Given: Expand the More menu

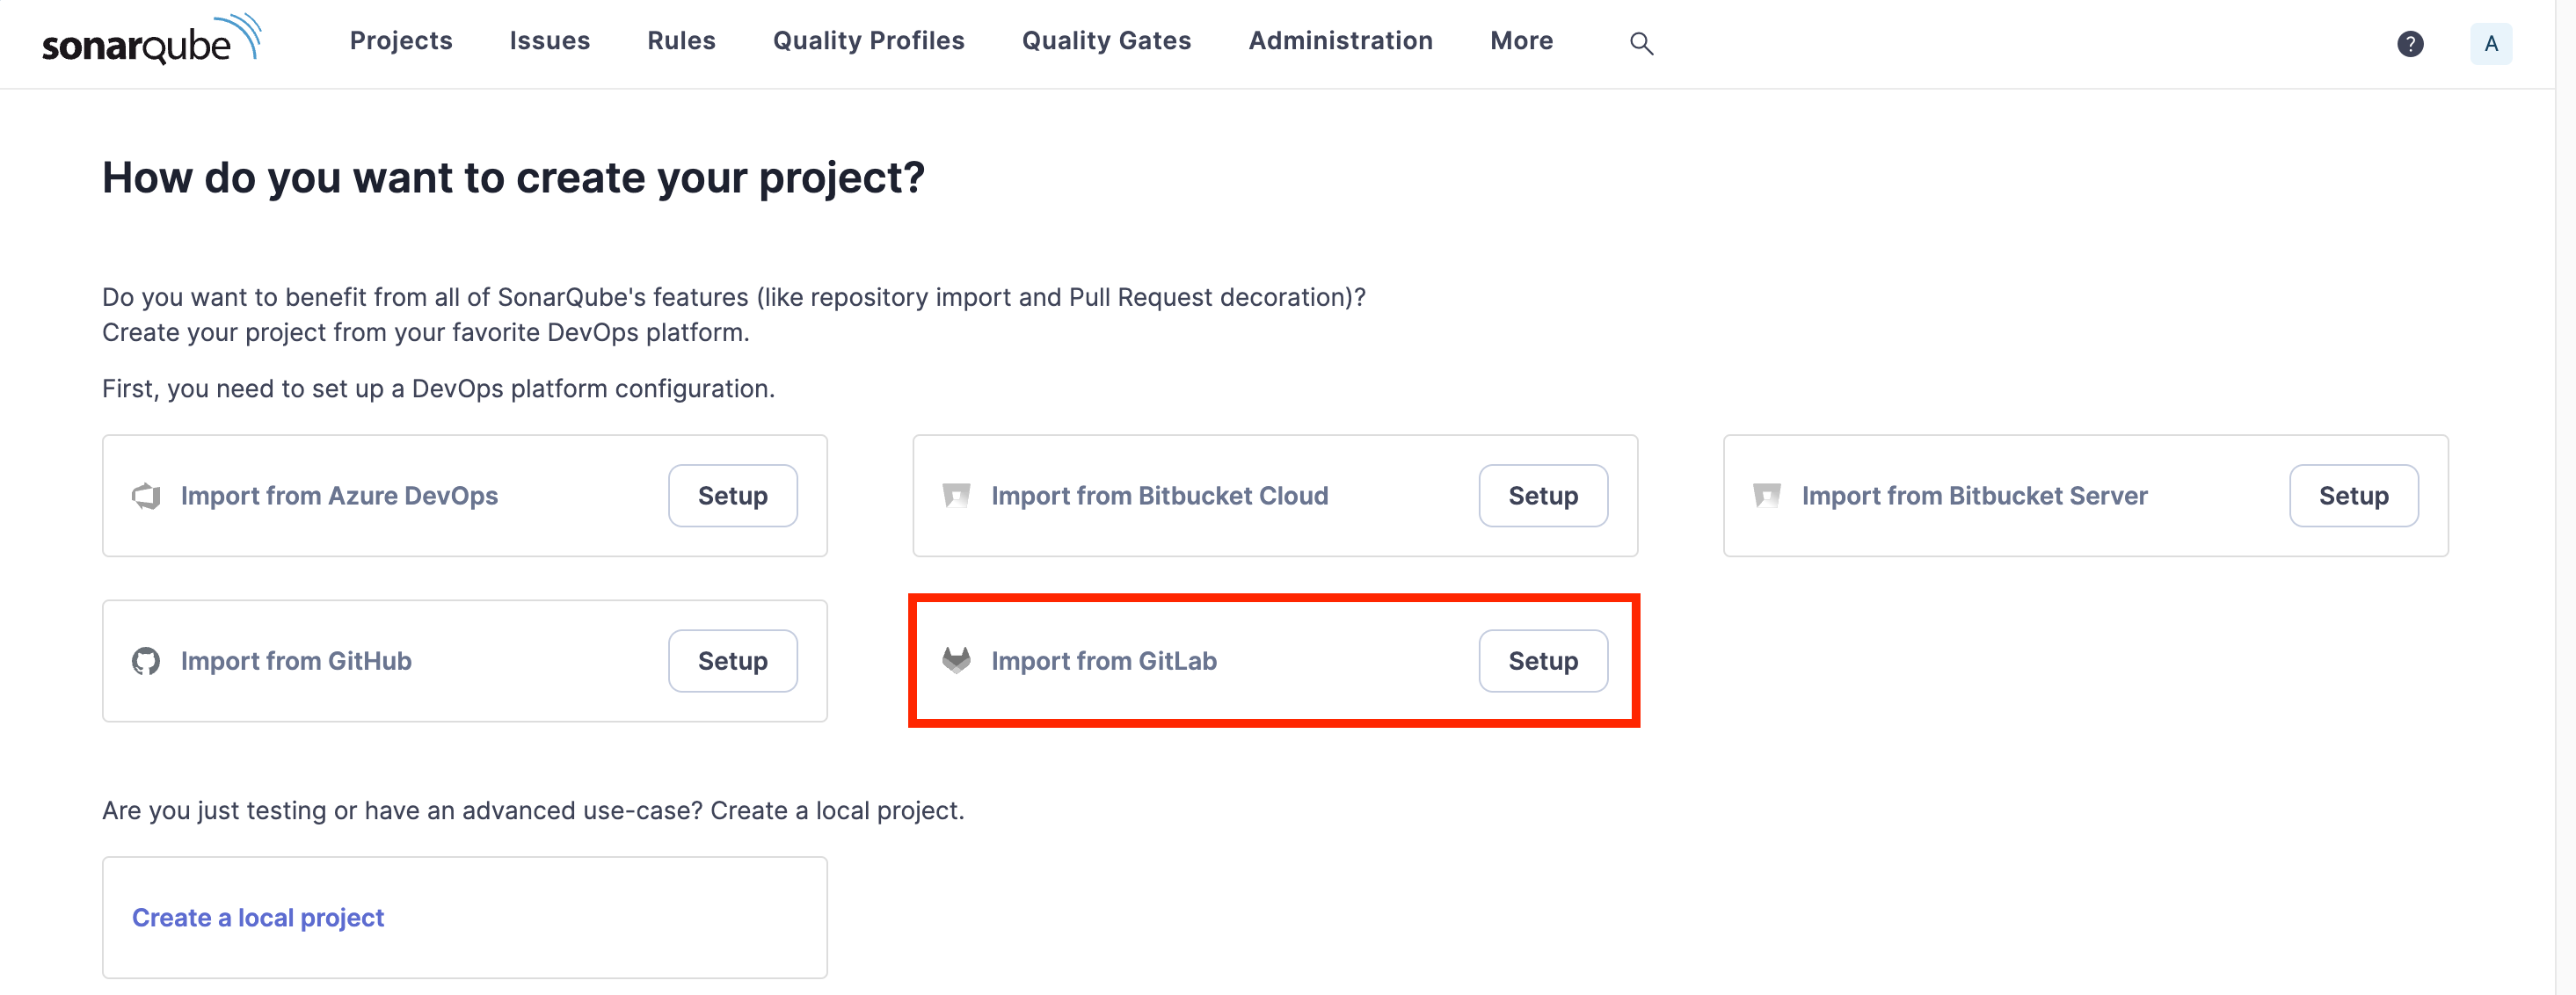Looking at the screenshot, I should point(1521,41).
